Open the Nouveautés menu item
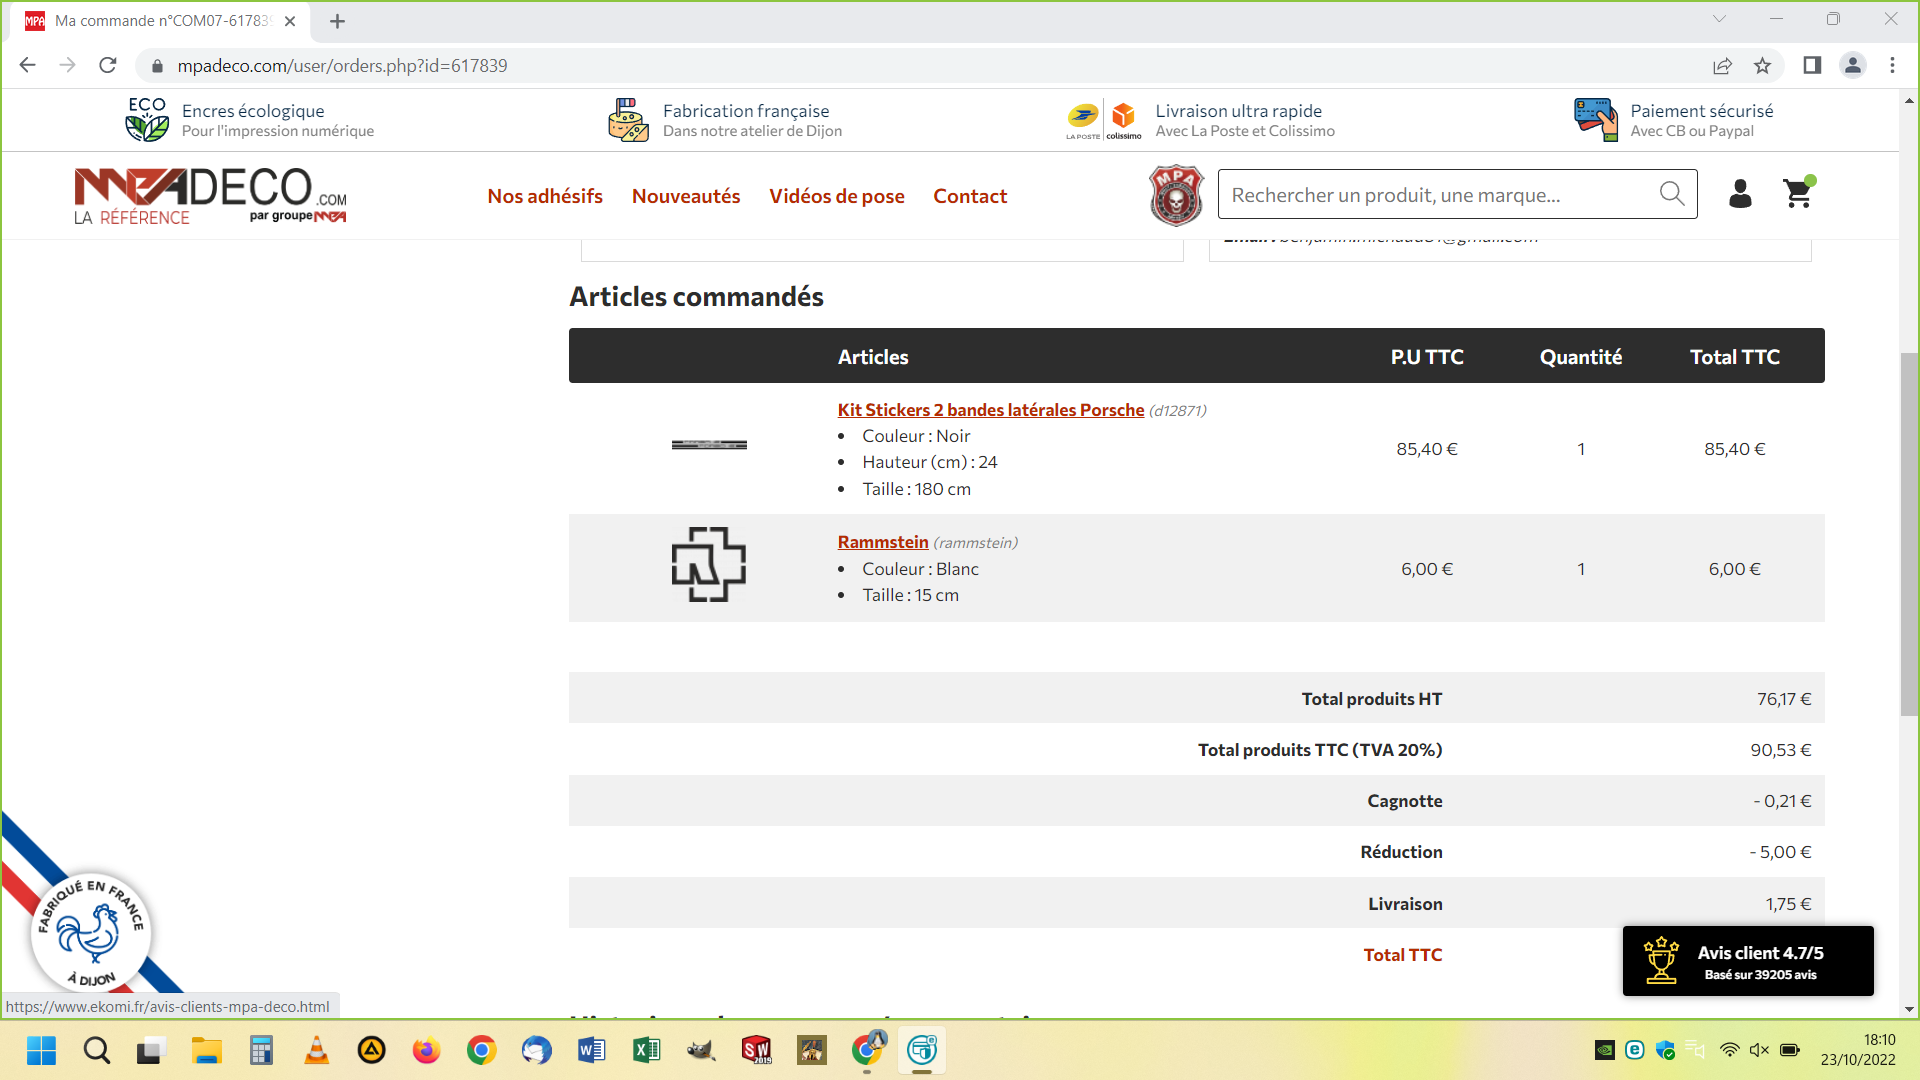The image size is (1920, 1080). pos(686,196)
